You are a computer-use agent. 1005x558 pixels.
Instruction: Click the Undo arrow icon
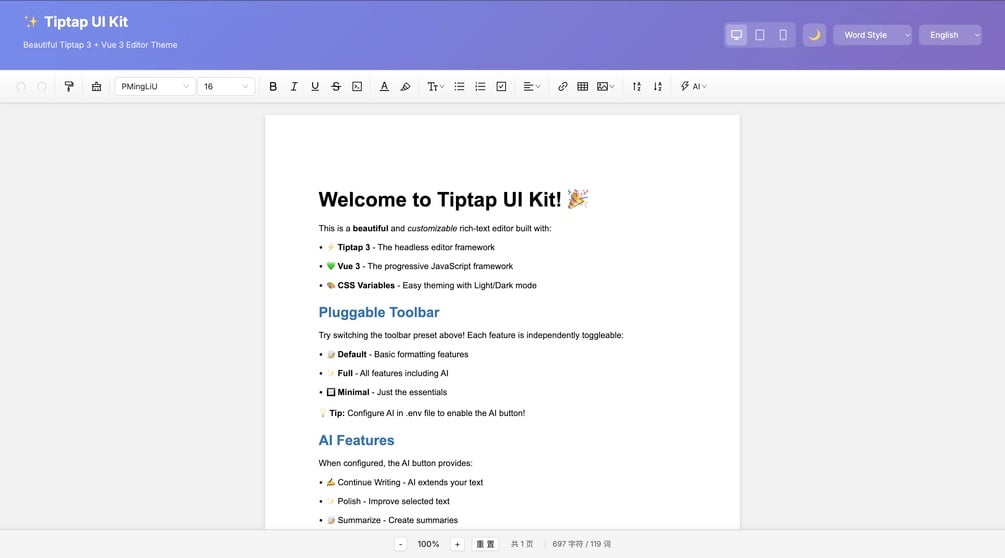(21, 86)
